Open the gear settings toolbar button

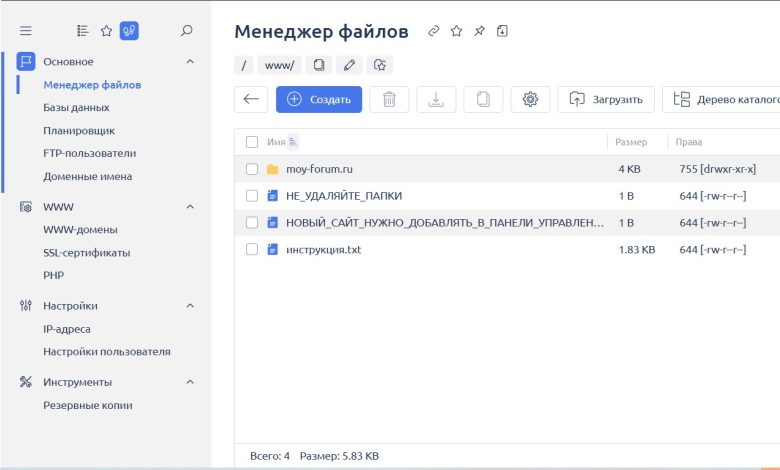pyautogui.click(x=530, y=99)
